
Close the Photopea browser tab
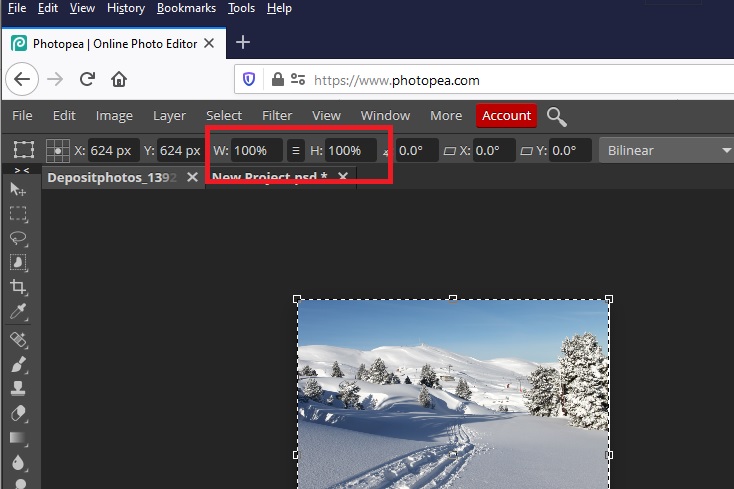click(209, 44)
